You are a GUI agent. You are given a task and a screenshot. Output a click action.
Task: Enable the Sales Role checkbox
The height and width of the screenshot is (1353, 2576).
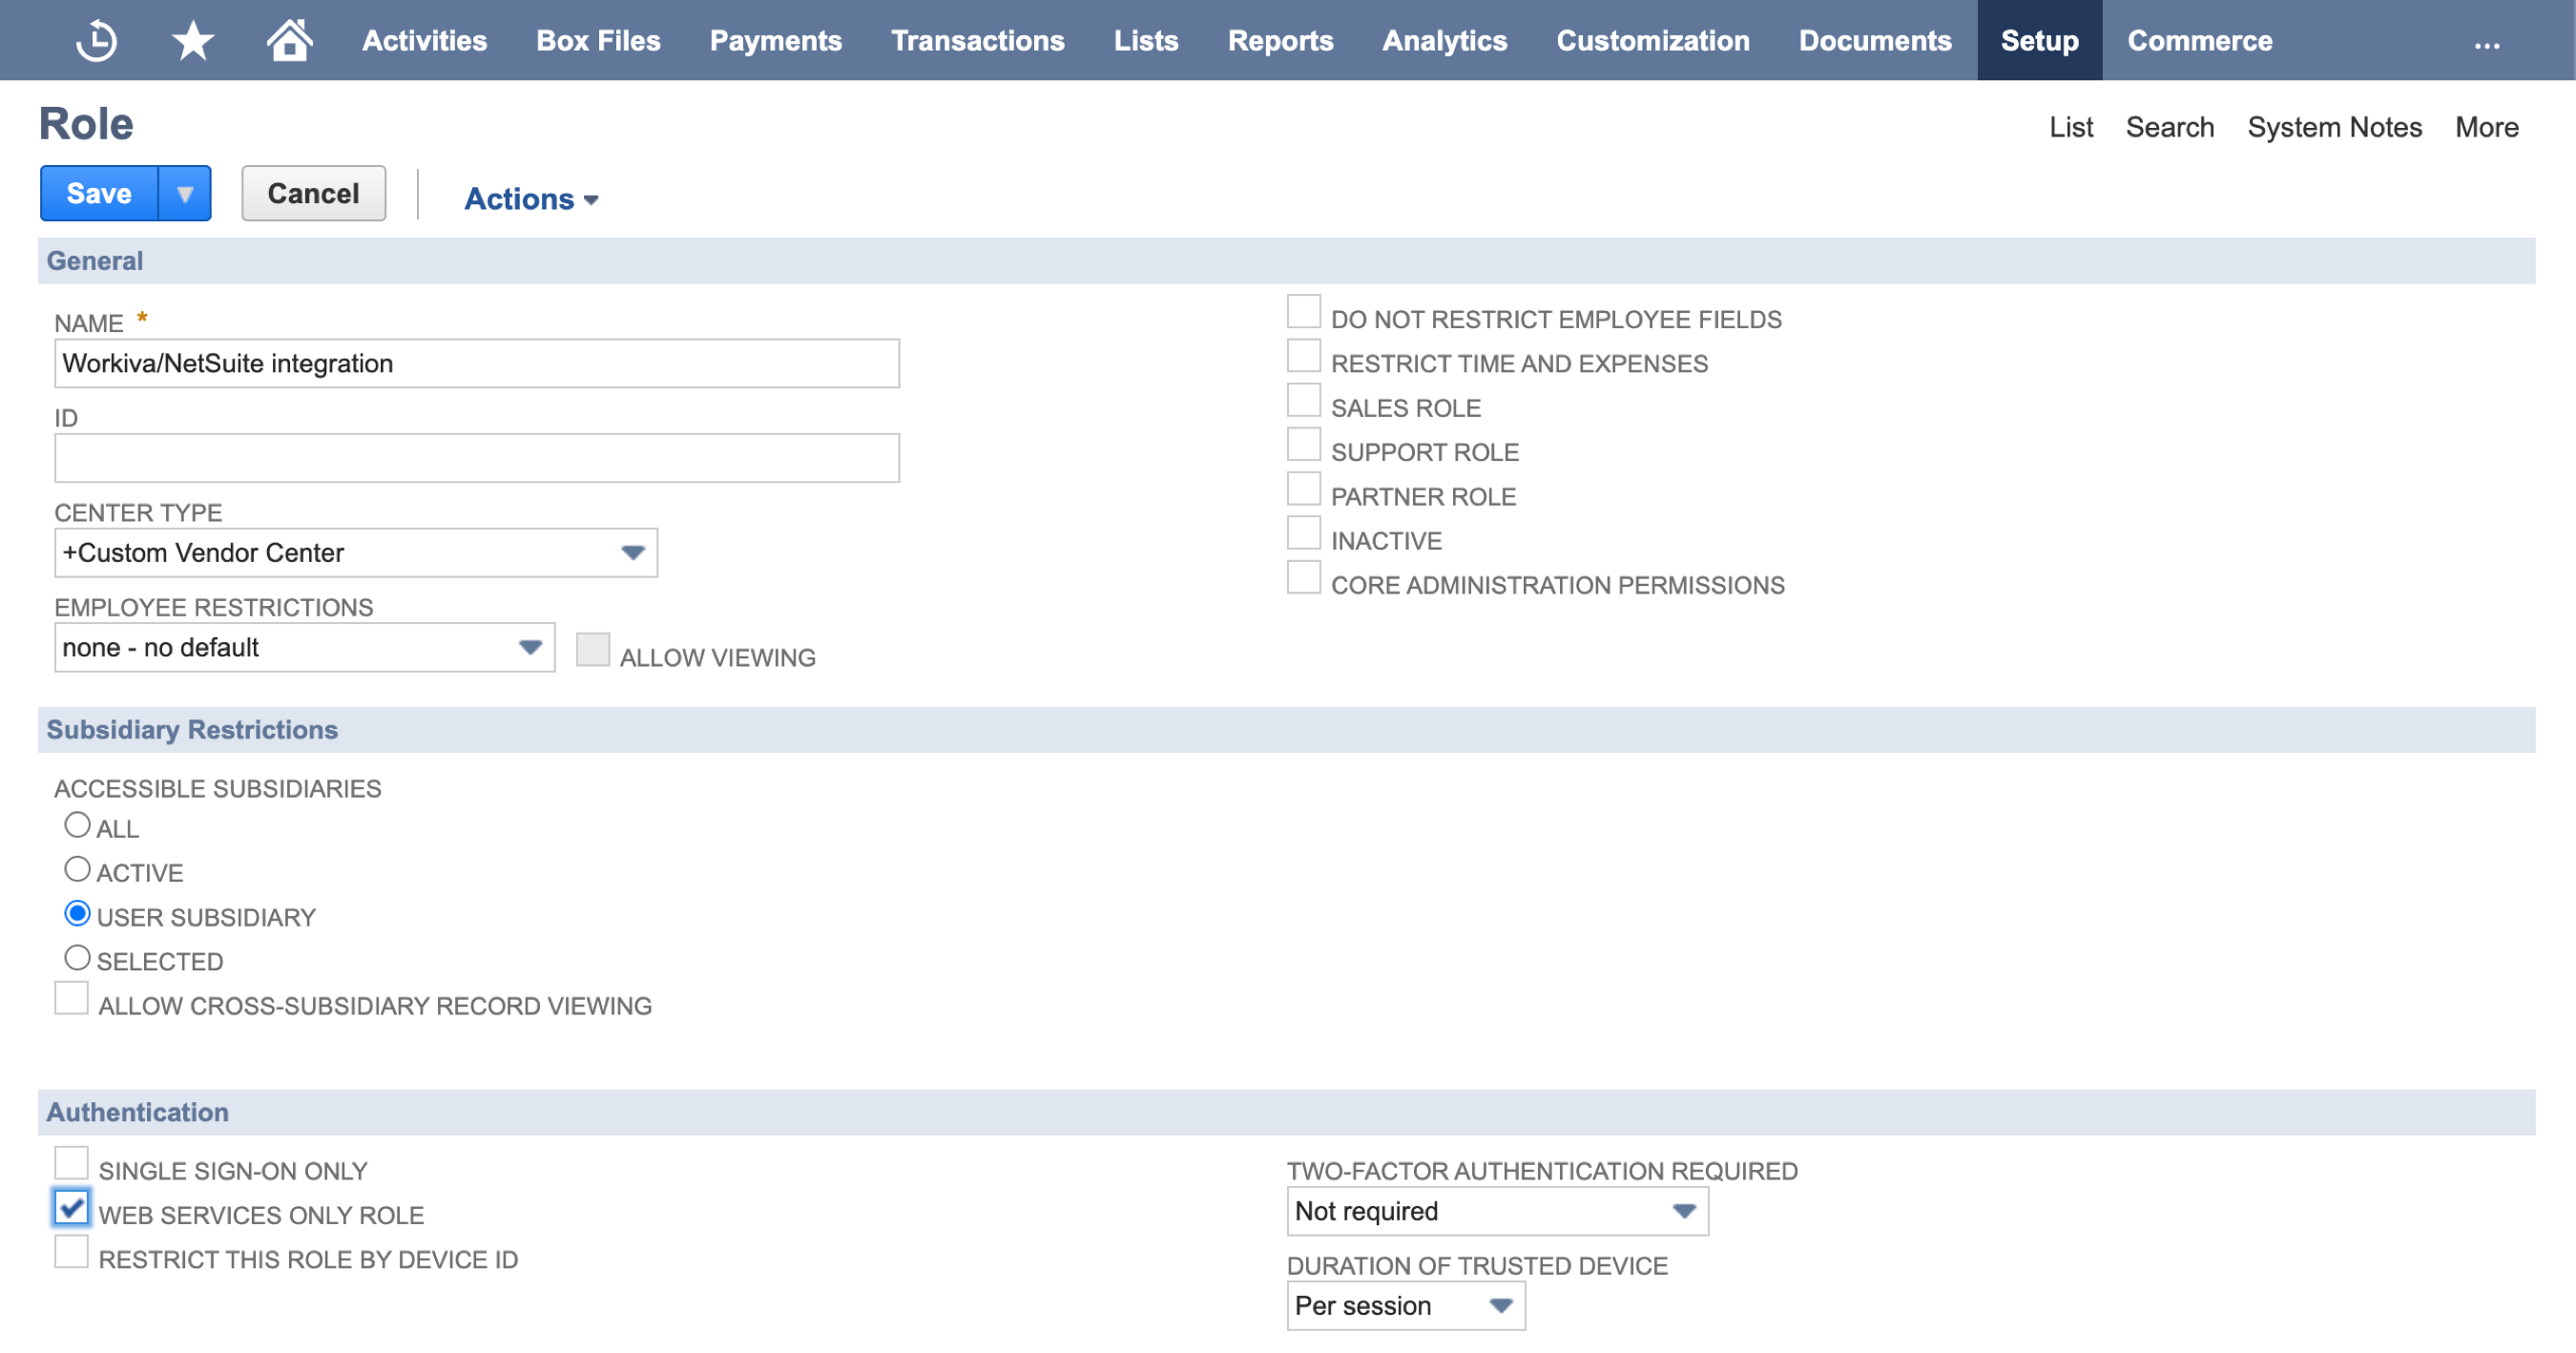tap(1303, 400)
